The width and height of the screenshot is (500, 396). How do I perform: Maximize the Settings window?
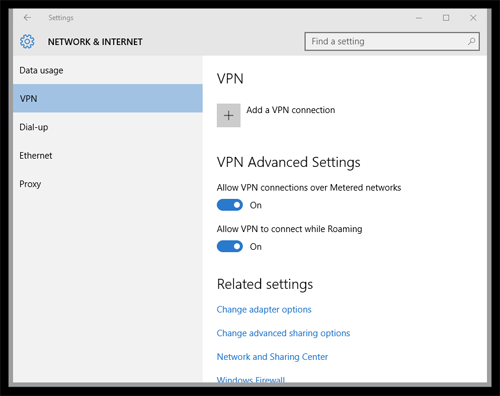click(x=446, y=18)
